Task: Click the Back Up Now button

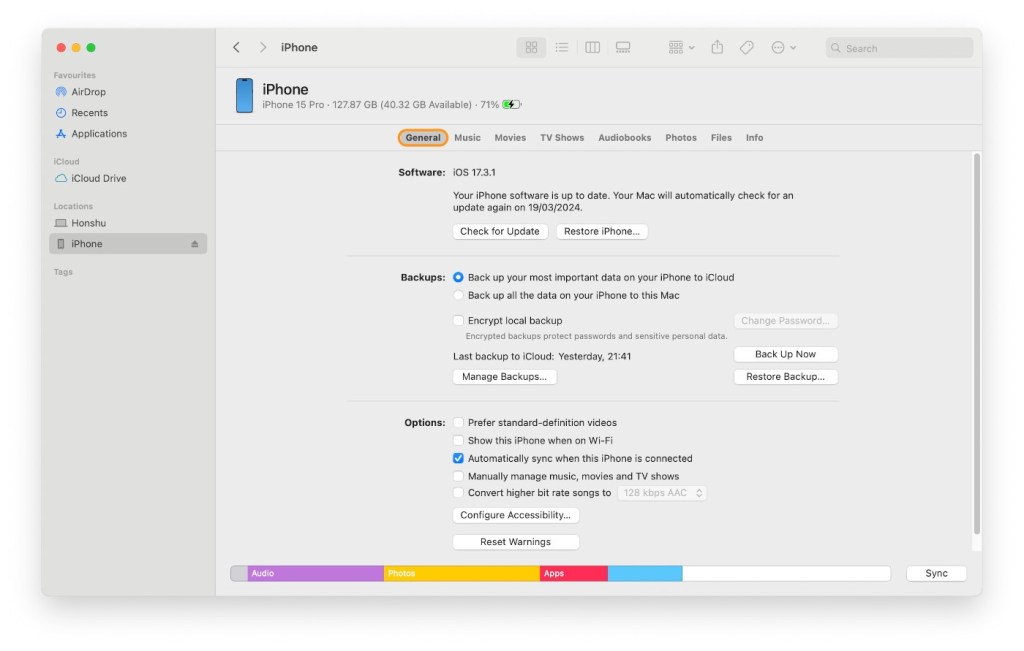Action: pyautogui.click(x=785, y=354)
